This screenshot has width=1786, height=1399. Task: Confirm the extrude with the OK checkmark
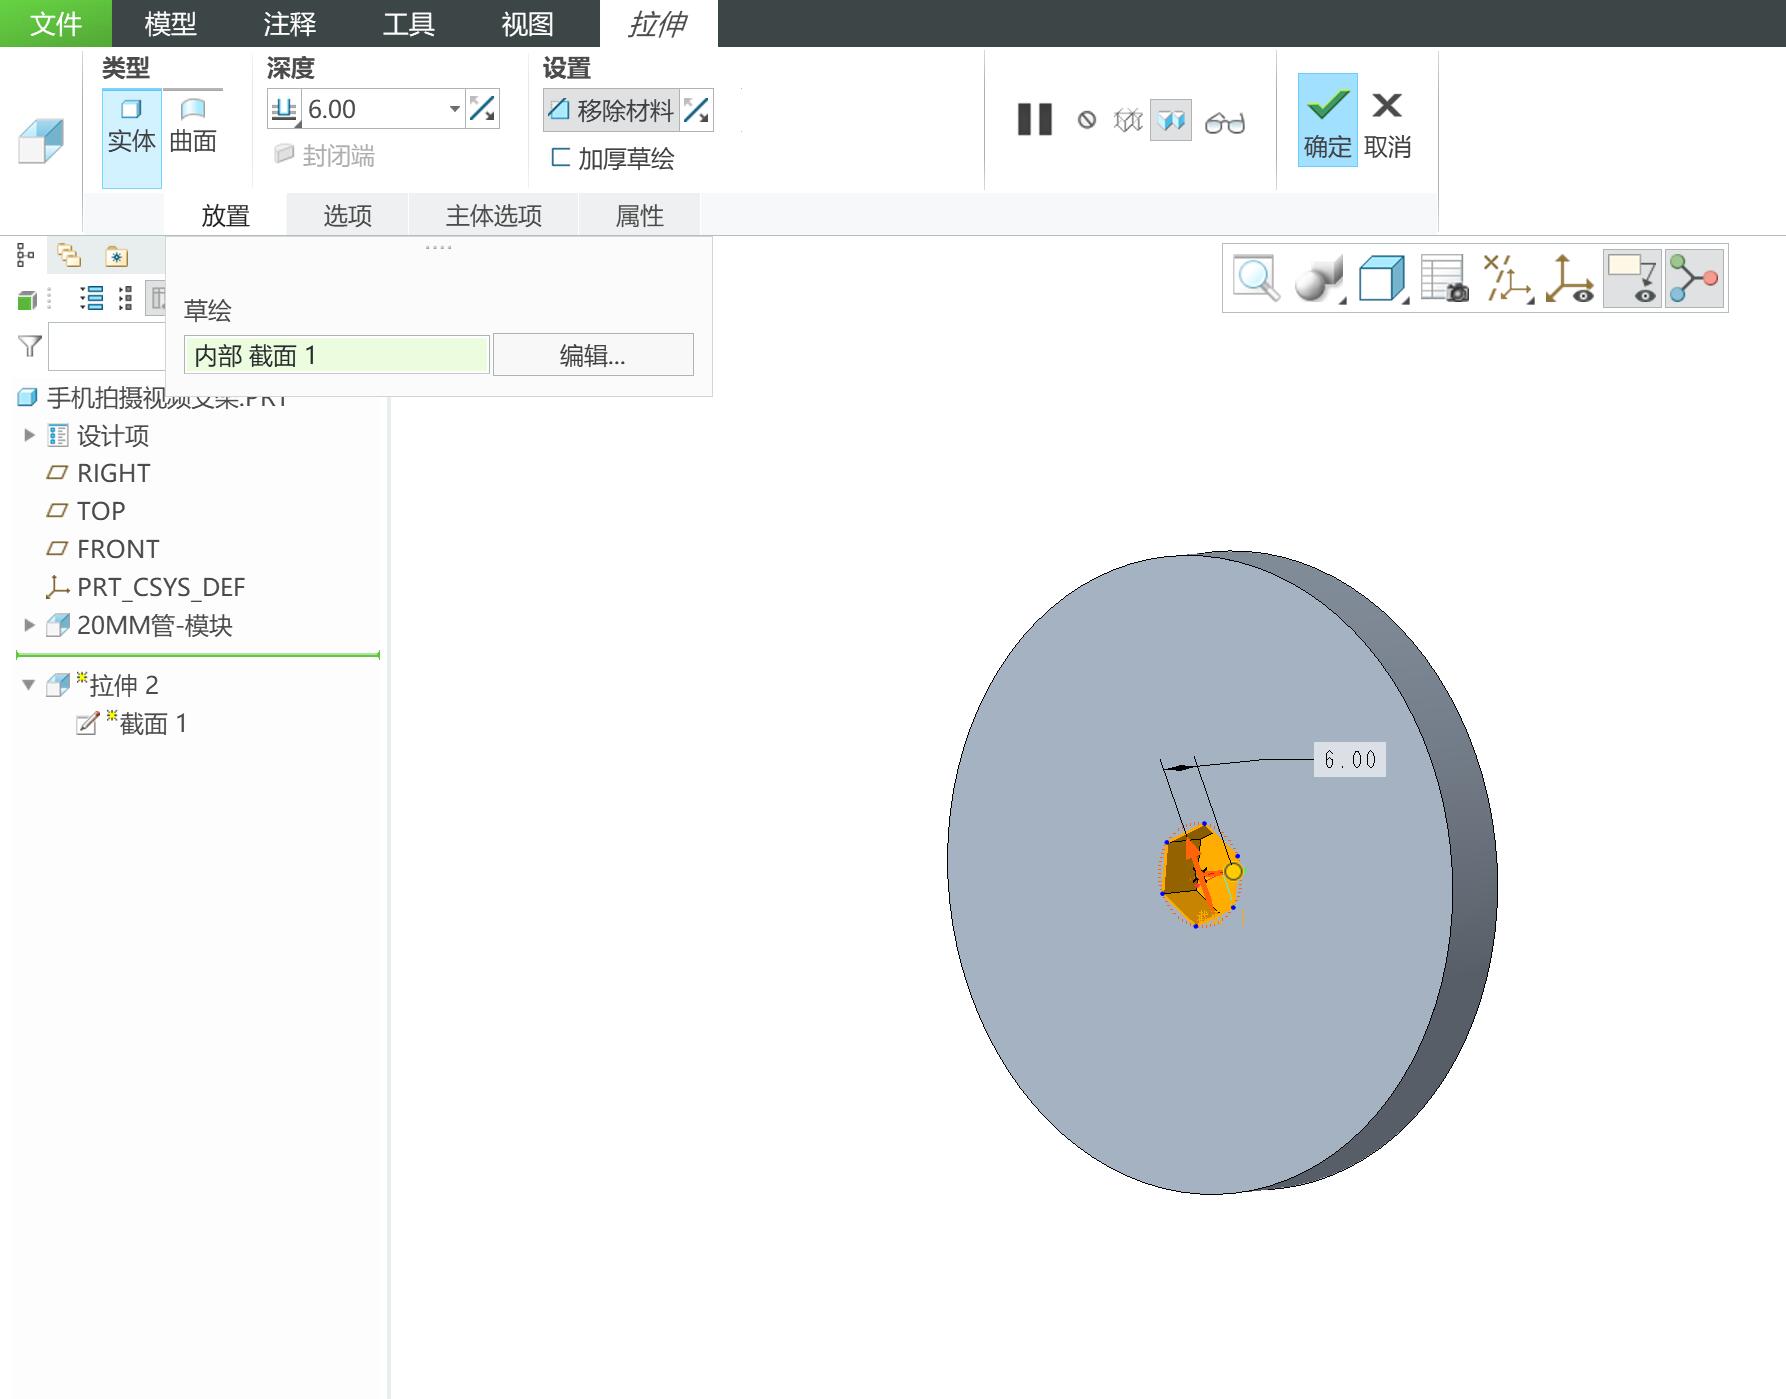point(1327,120)
